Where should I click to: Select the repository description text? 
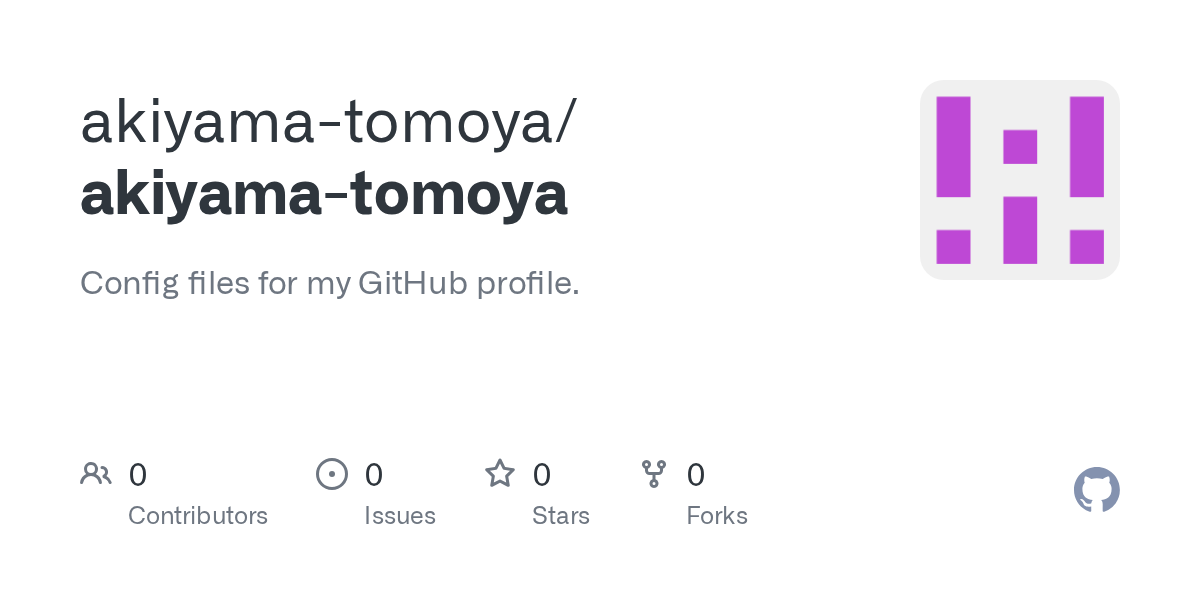click(x=329, y=283)
